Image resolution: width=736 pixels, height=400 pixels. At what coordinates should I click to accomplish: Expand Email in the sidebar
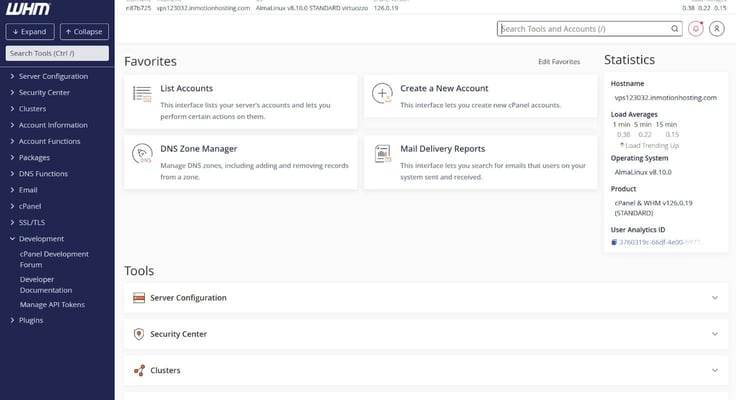[12, 190]
